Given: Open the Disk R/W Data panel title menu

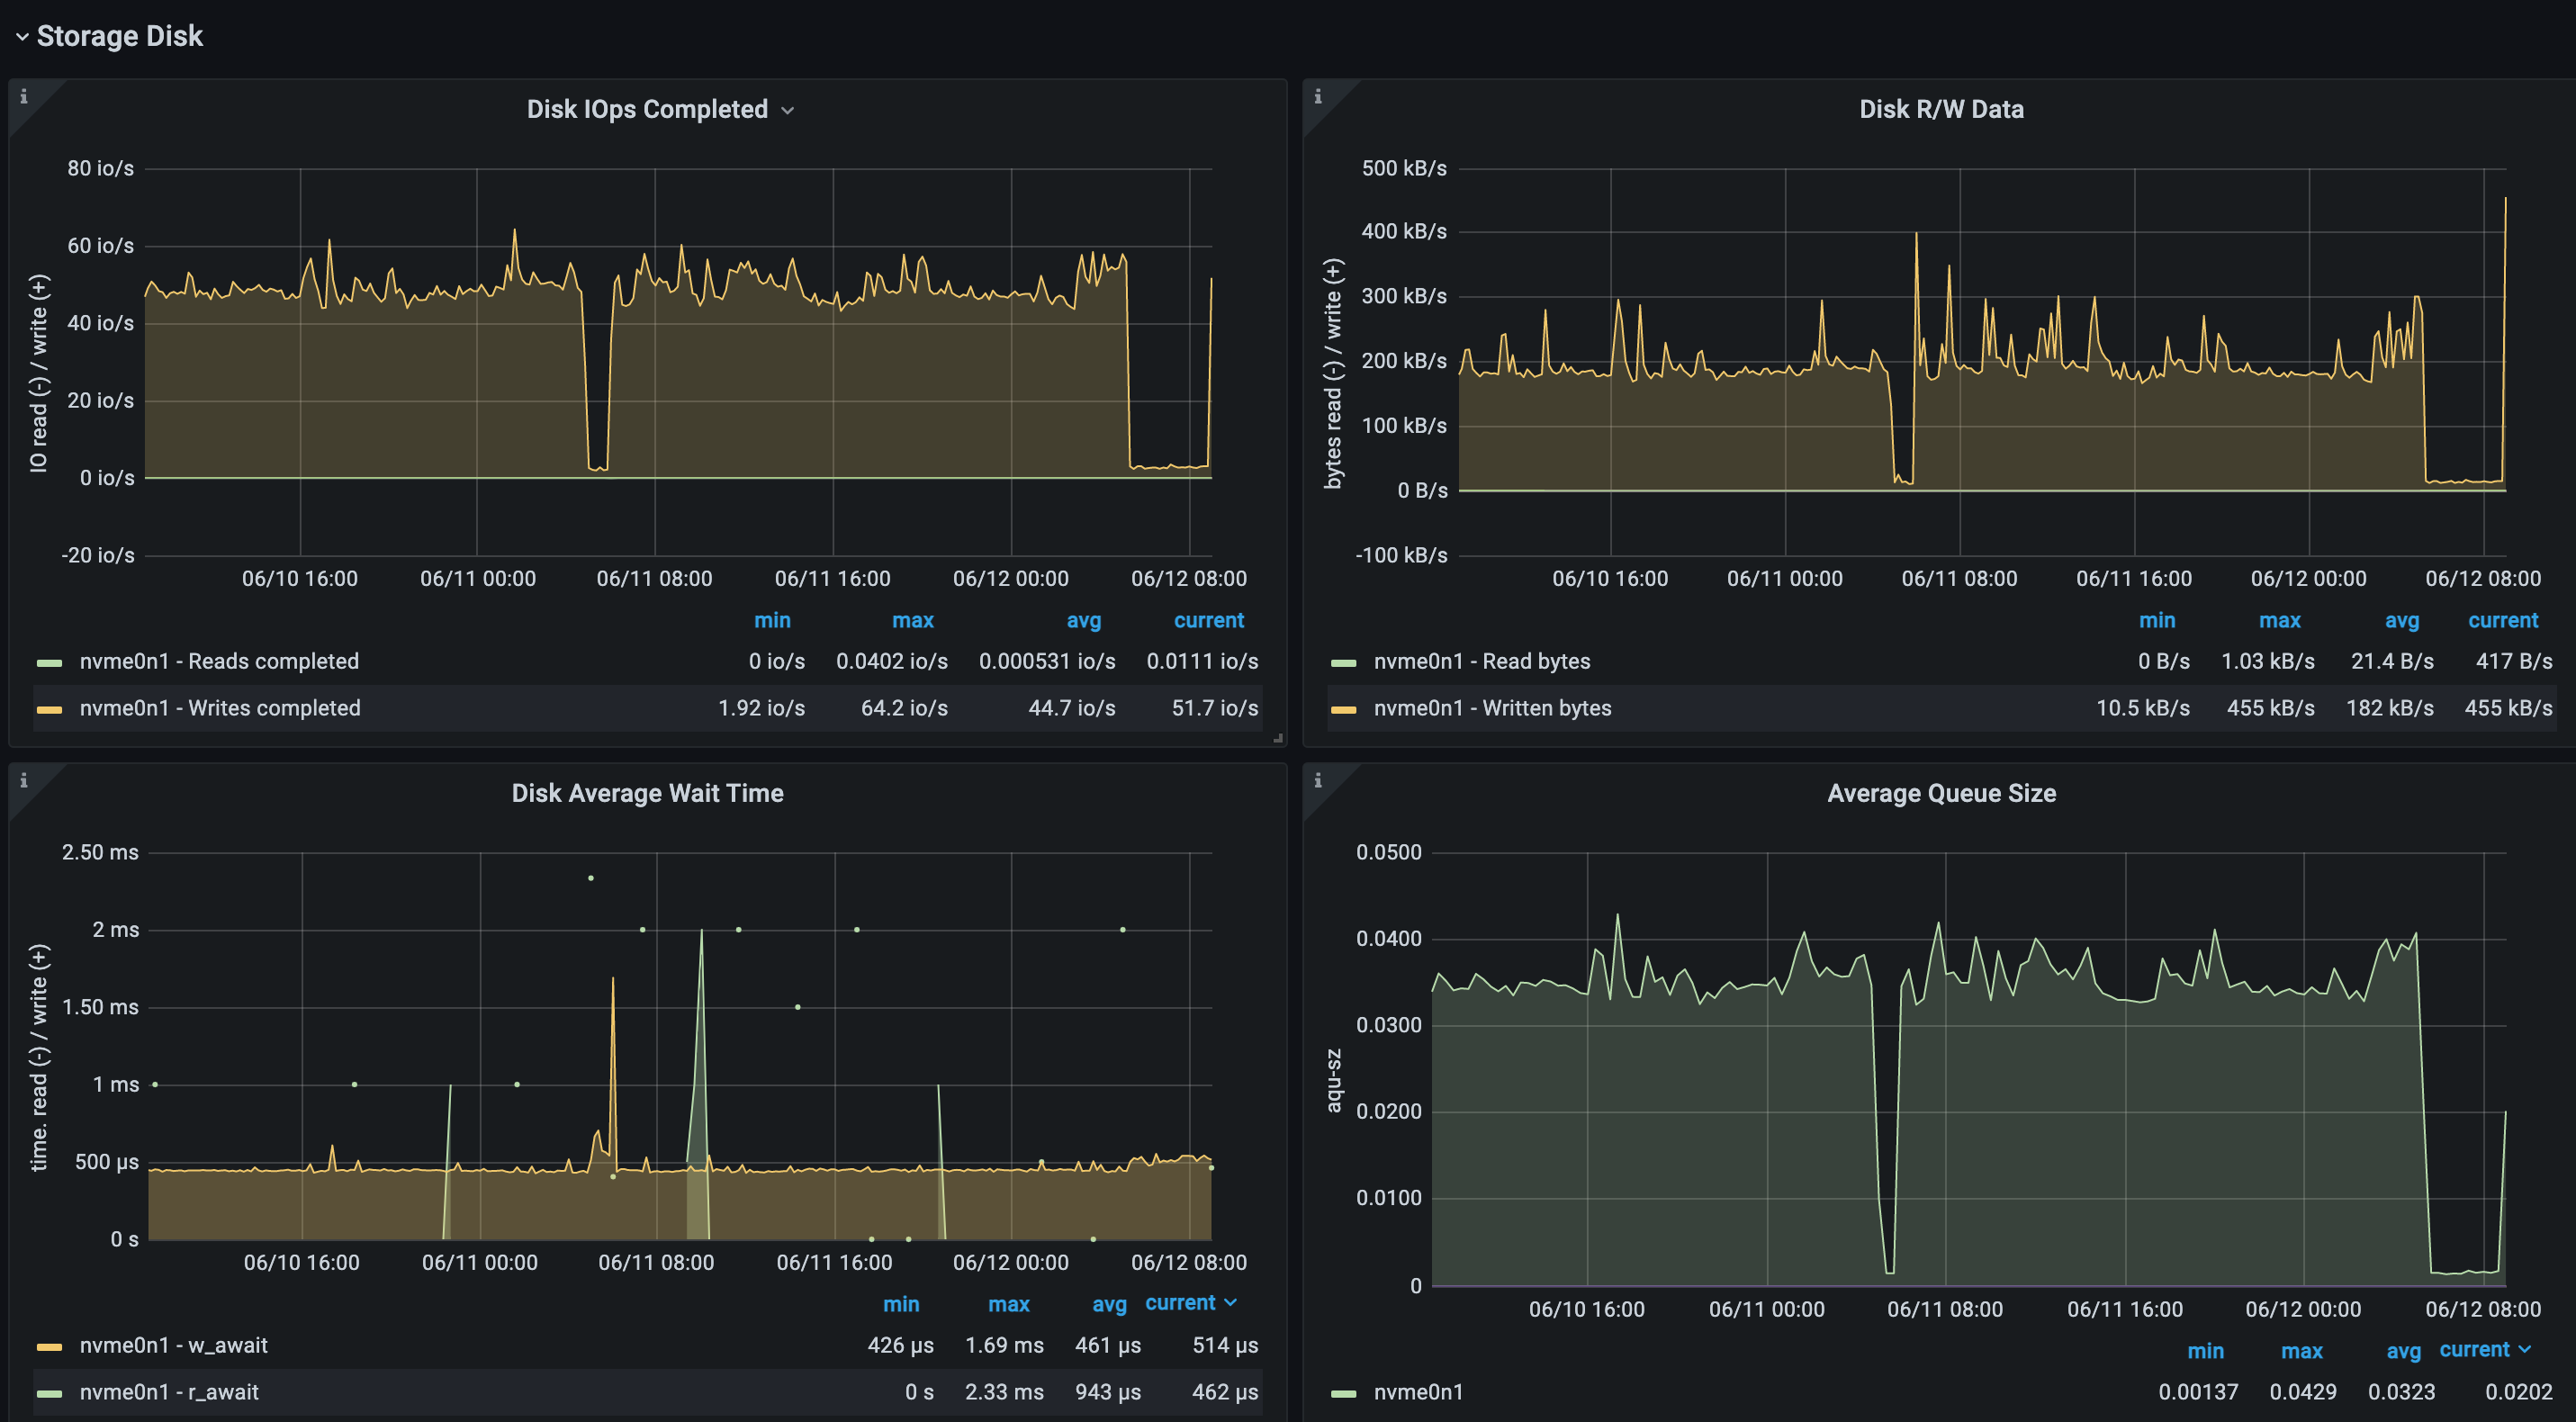Looking at the screenshot, I should point(1941,109).
